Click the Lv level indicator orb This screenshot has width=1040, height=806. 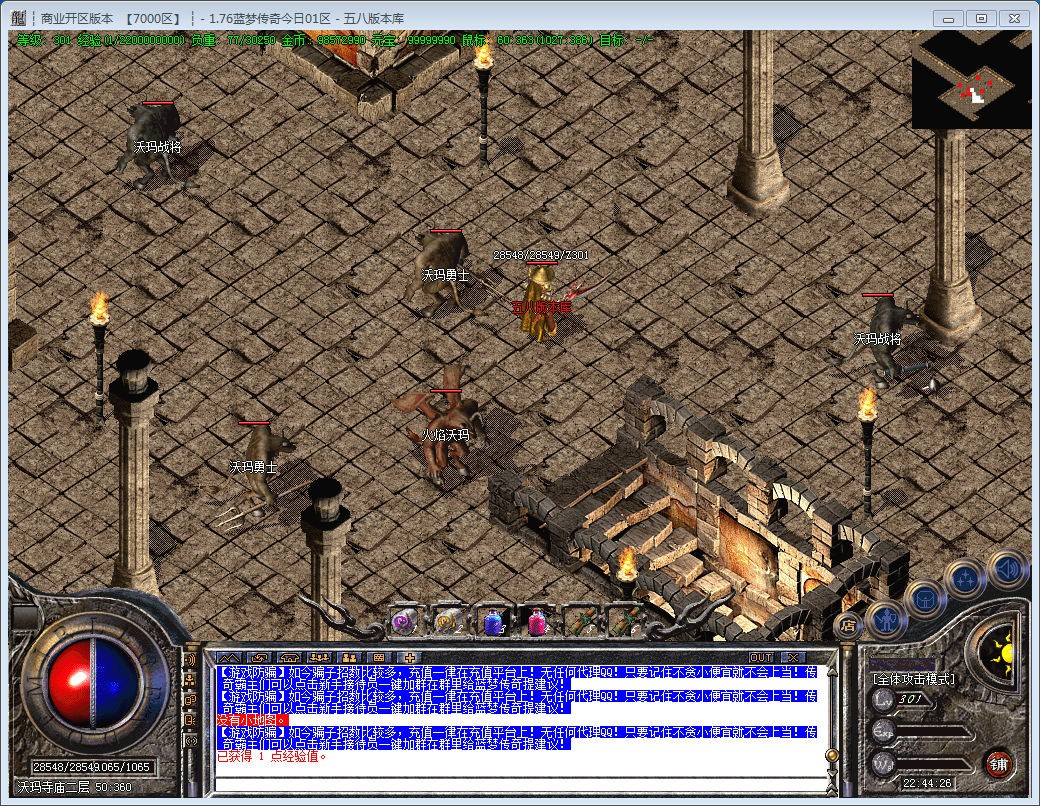(883, 699)
